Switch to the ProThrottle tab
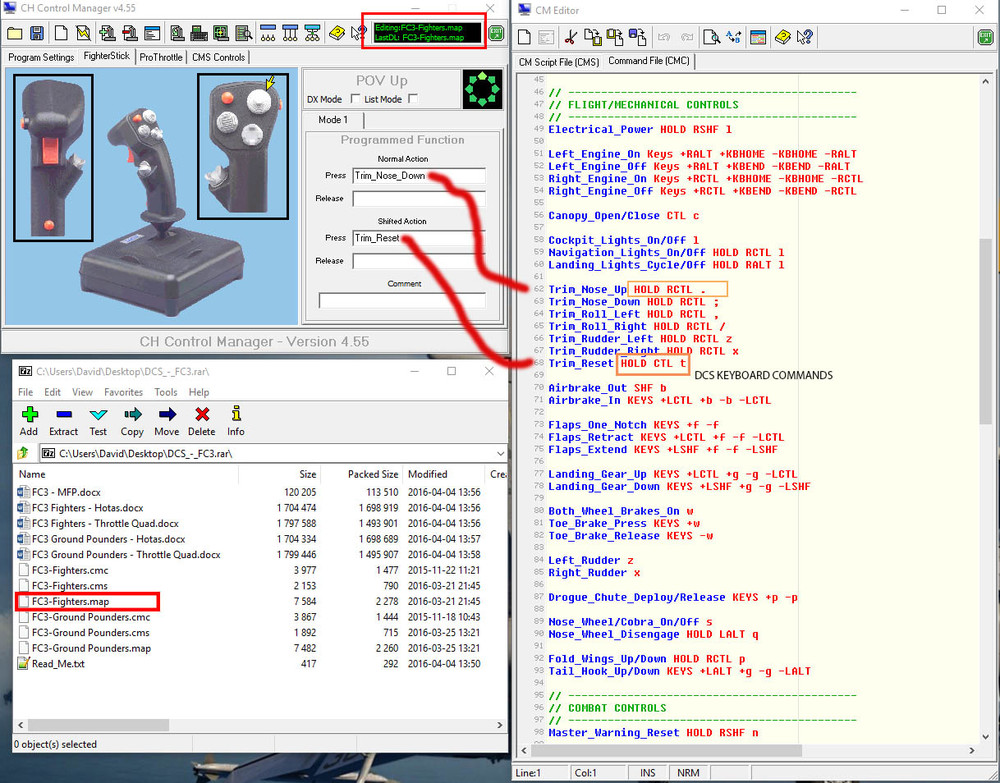Viewport: 1000px width, 783px height. click(x=161, y=57)
